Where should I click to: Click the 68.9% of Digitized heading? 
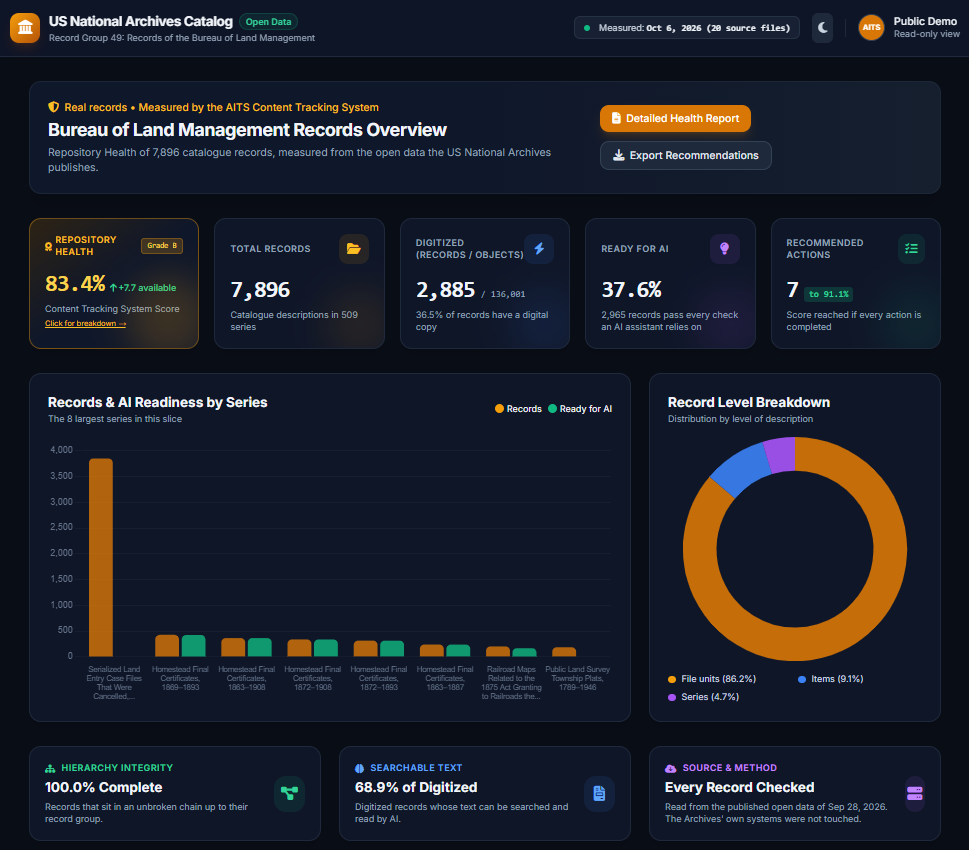click(416, 787)
